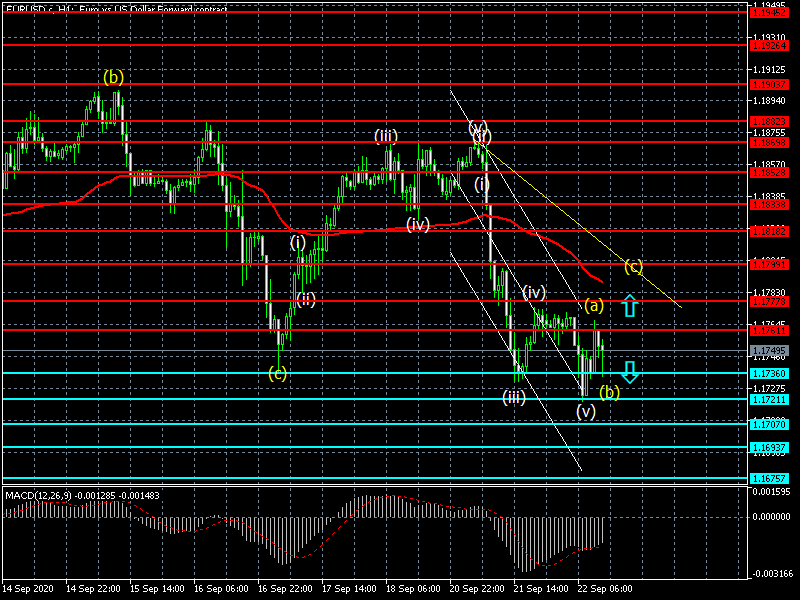Select the red 1.17778 resistance label
800x600 pixels.
click(769, 302)
